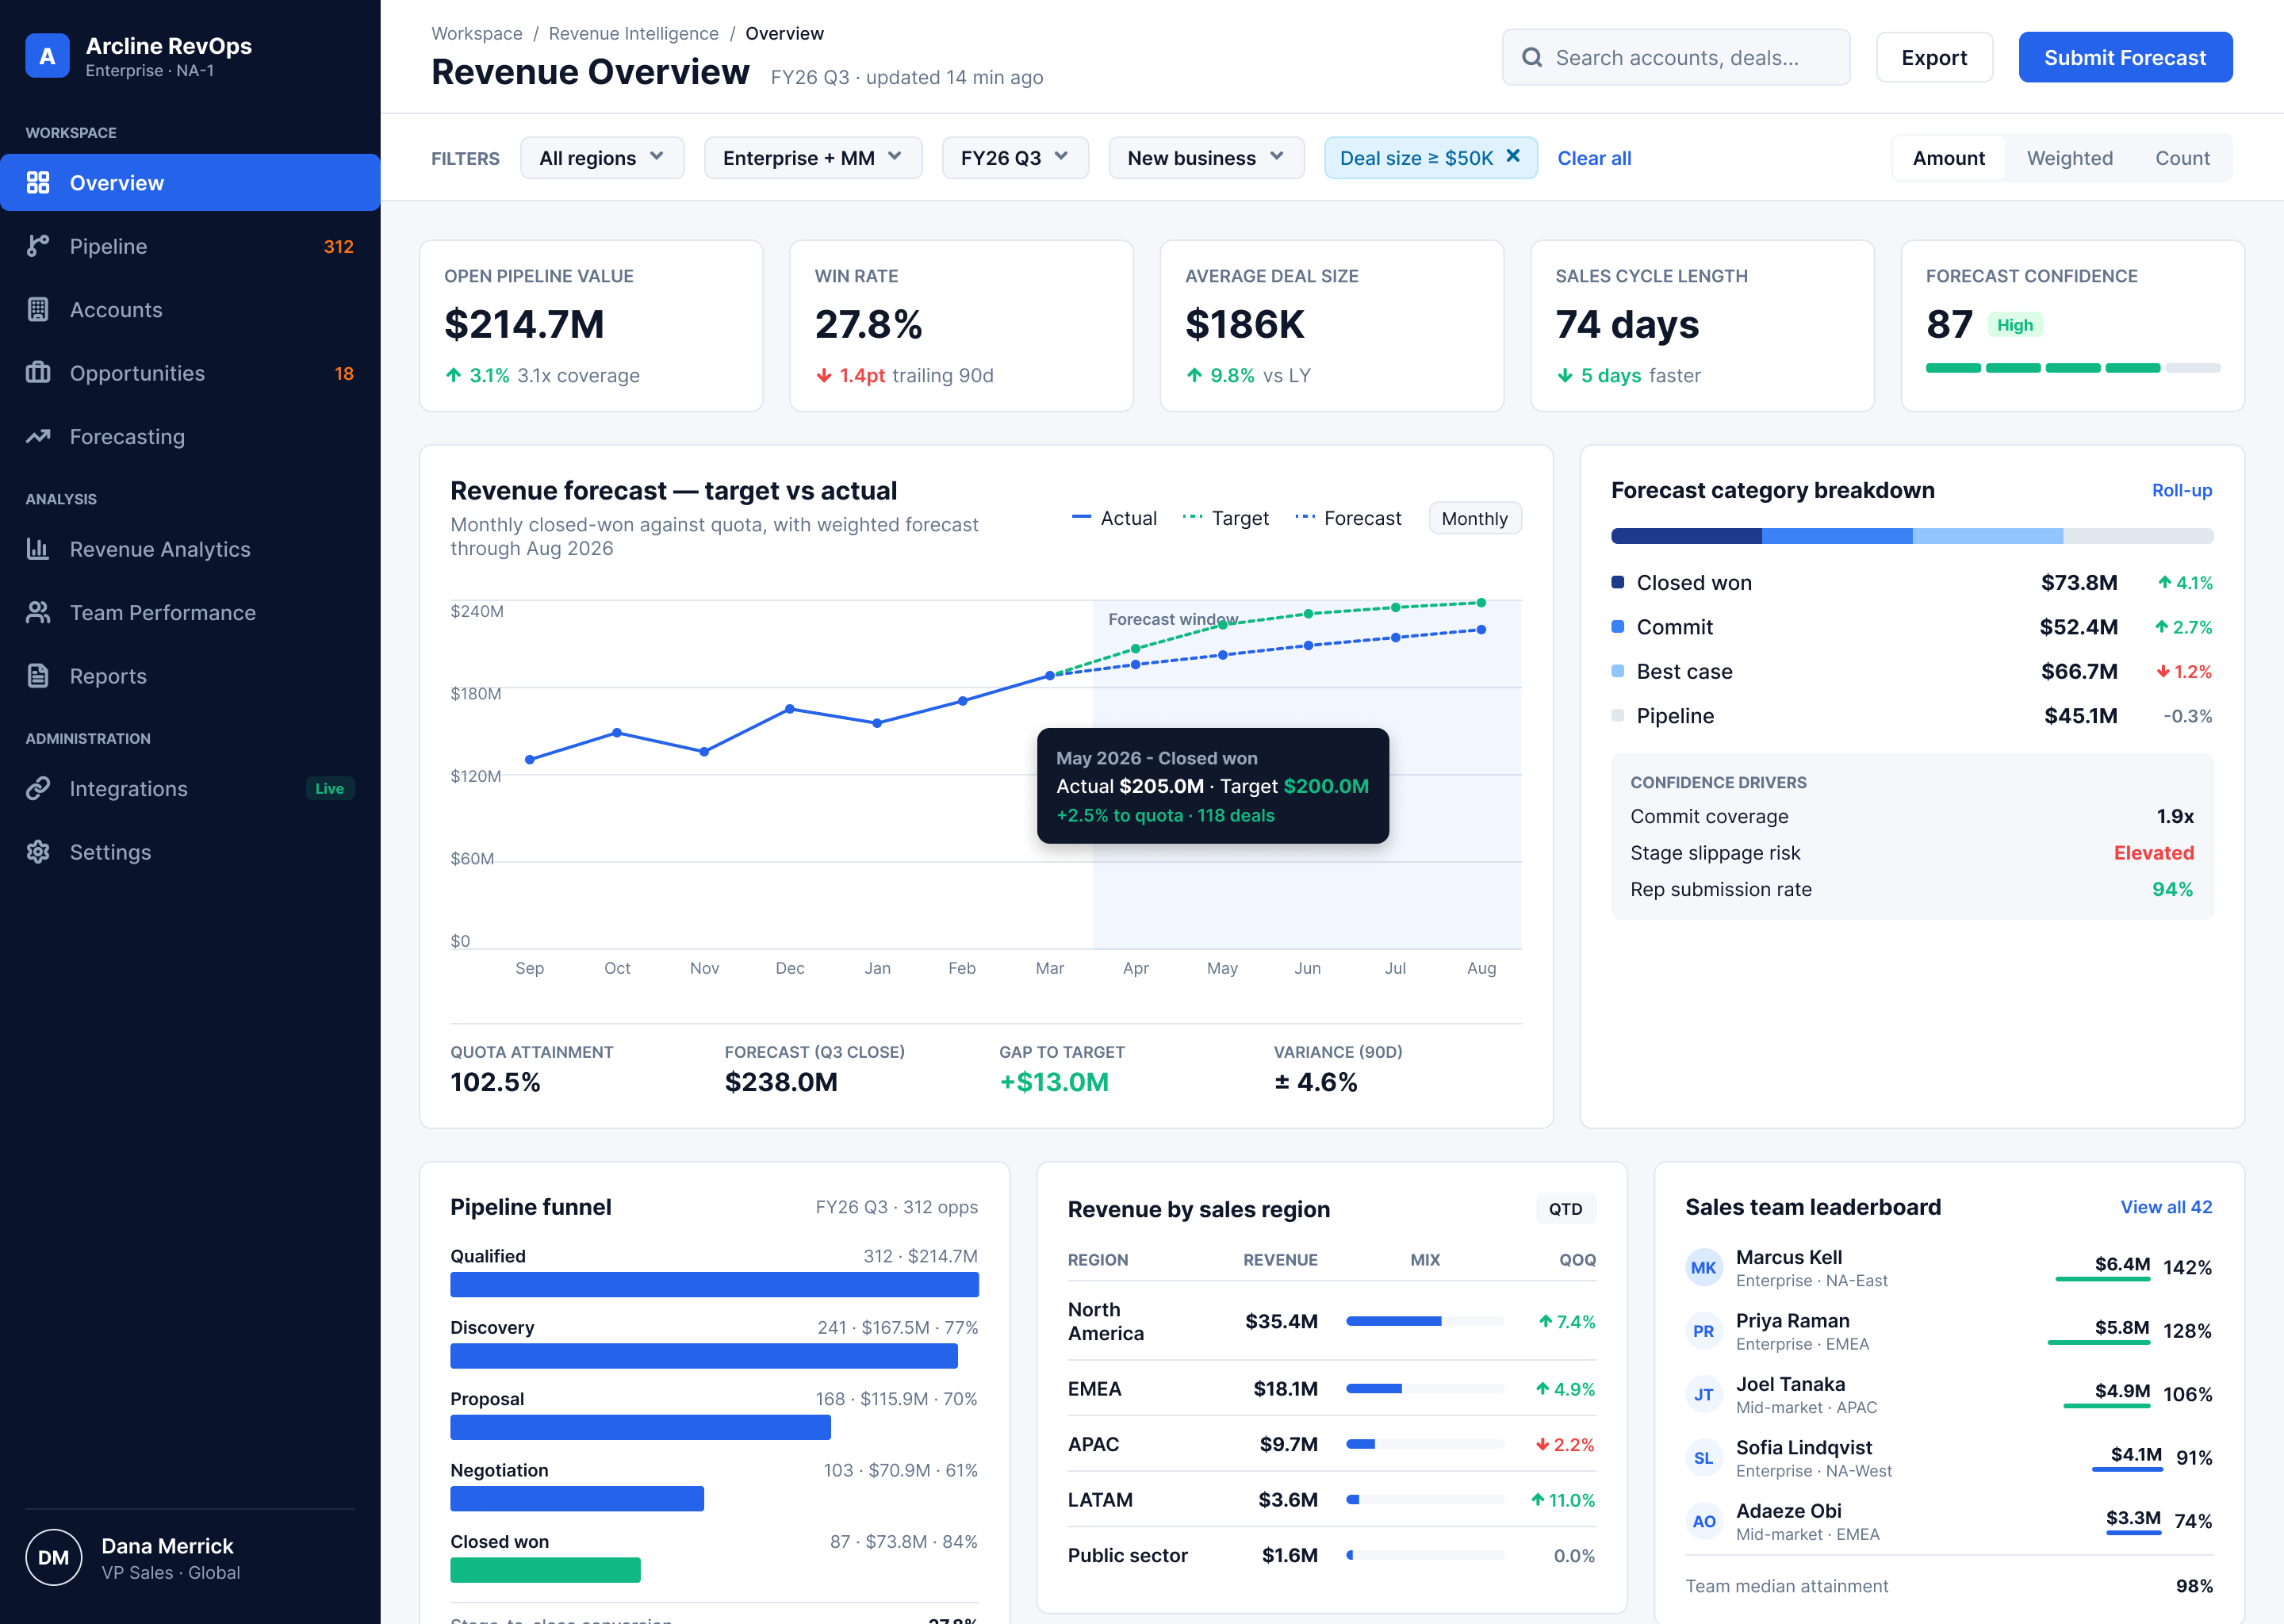Click the Overview grid icon in sidebar

[38, 182]
